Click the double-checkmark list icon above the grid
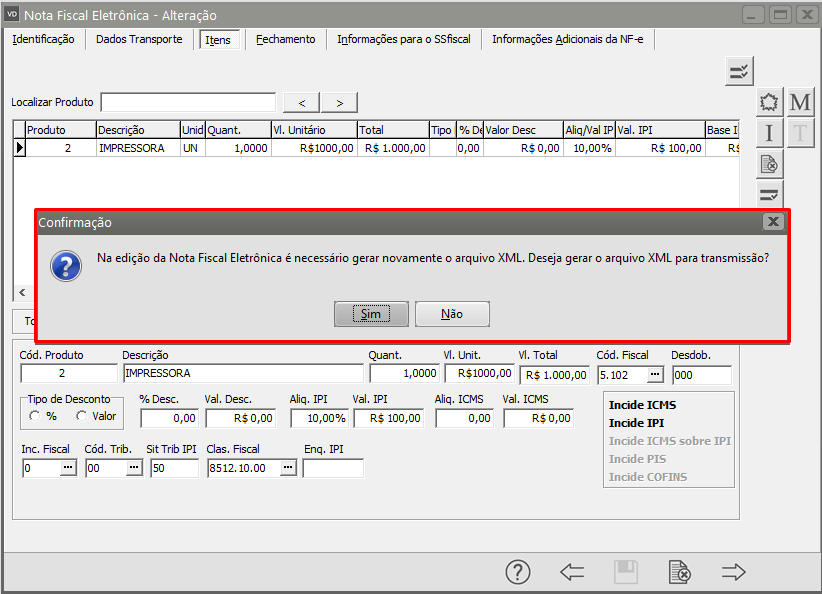Screen dimensions: 822x594 click(739, 71)
